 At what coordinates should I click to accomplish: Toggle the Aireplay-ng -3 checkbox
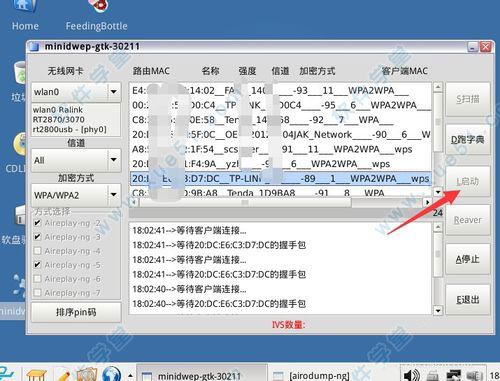coord(38,237)
